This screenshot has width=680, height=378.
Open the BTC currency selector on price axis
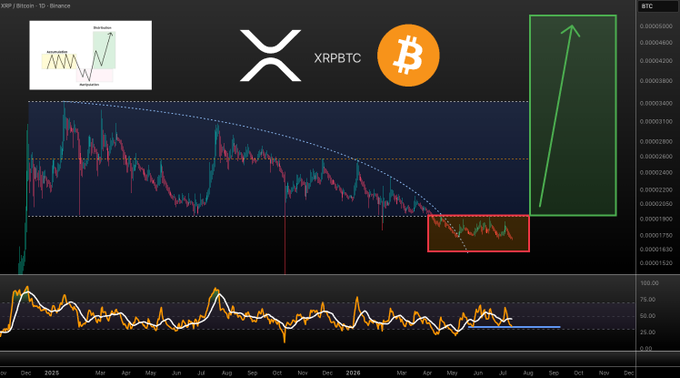657,6
